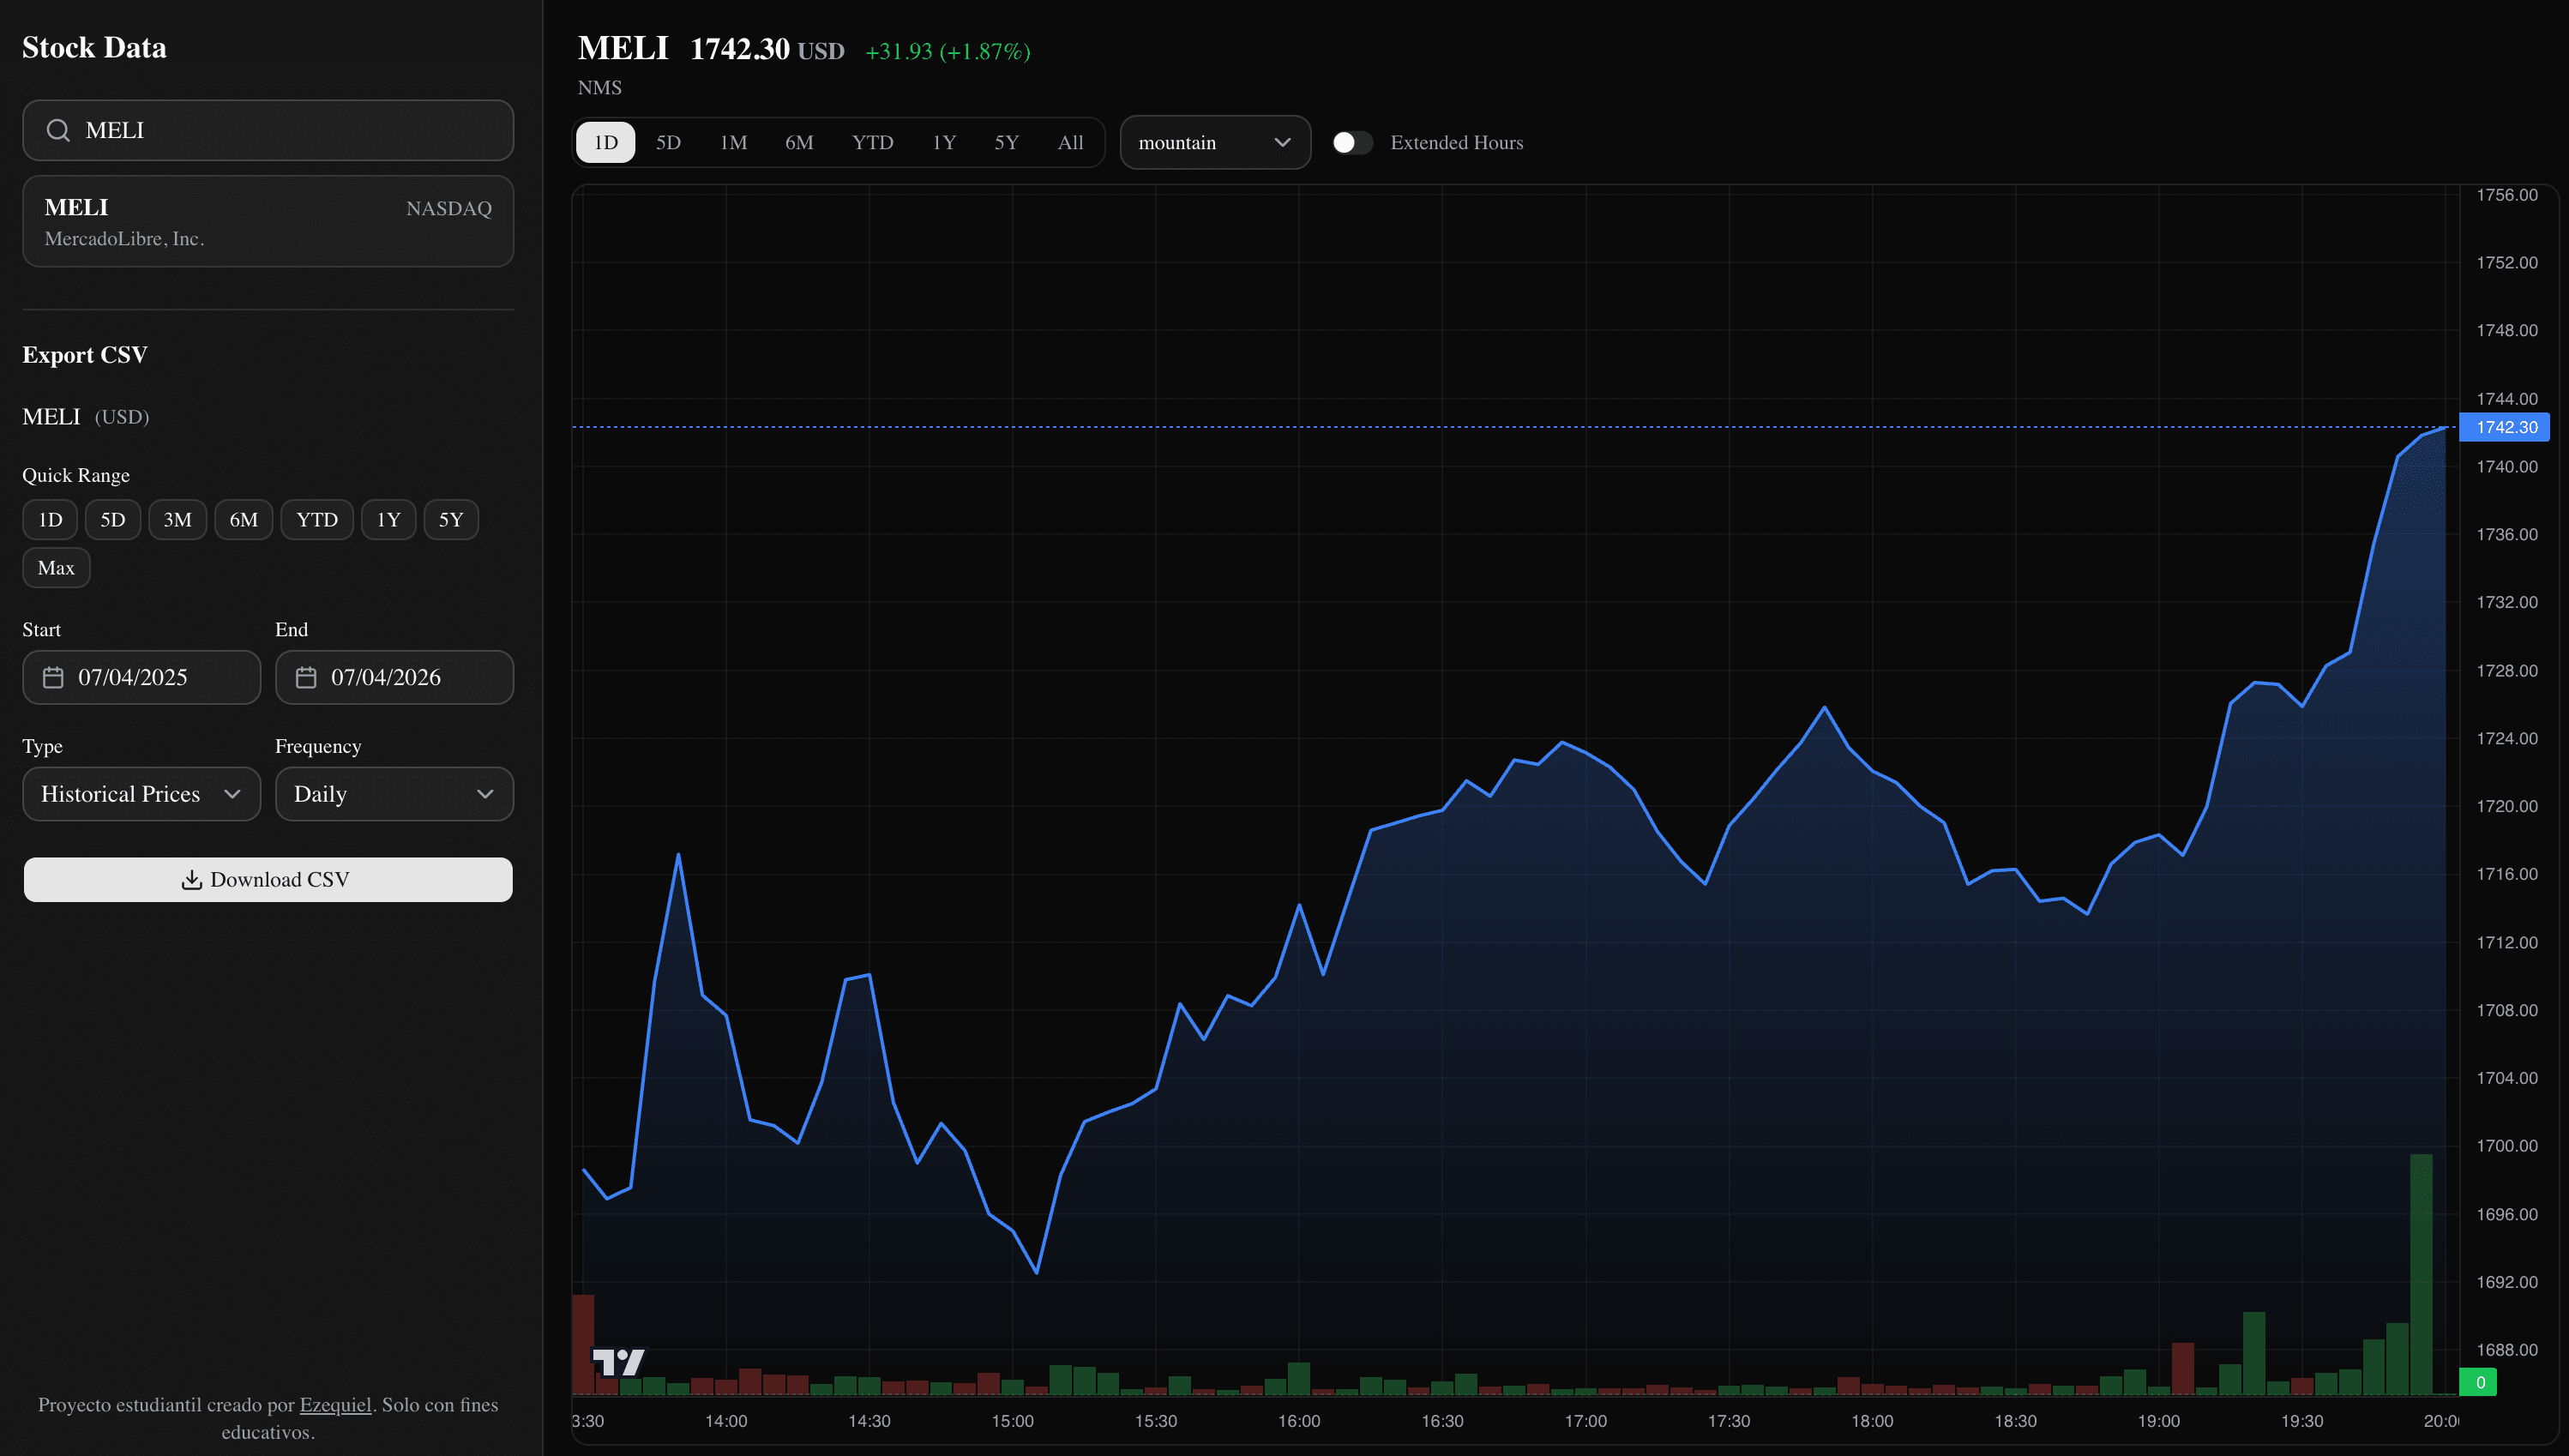2569x1456 pixels.
Task: Click the Download CSV button
Action: pyautogui.click(x=268, y=880)
